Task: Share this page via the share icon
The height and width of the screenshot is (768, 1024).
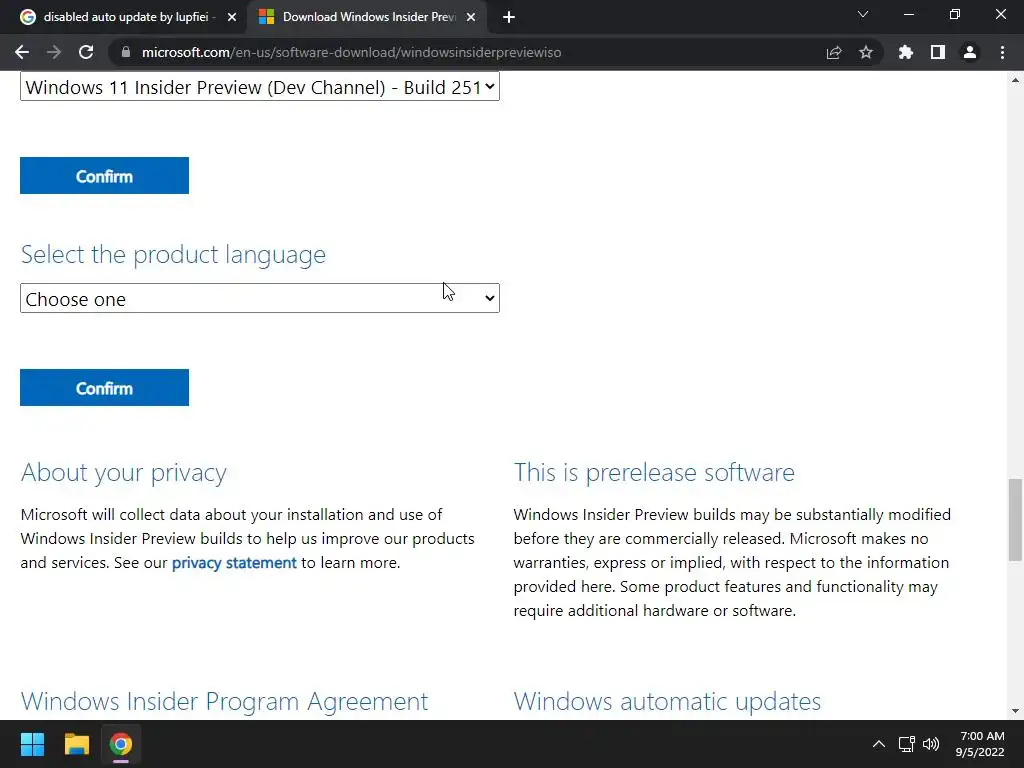Action: pyautogui.click(x=834, y=52)
